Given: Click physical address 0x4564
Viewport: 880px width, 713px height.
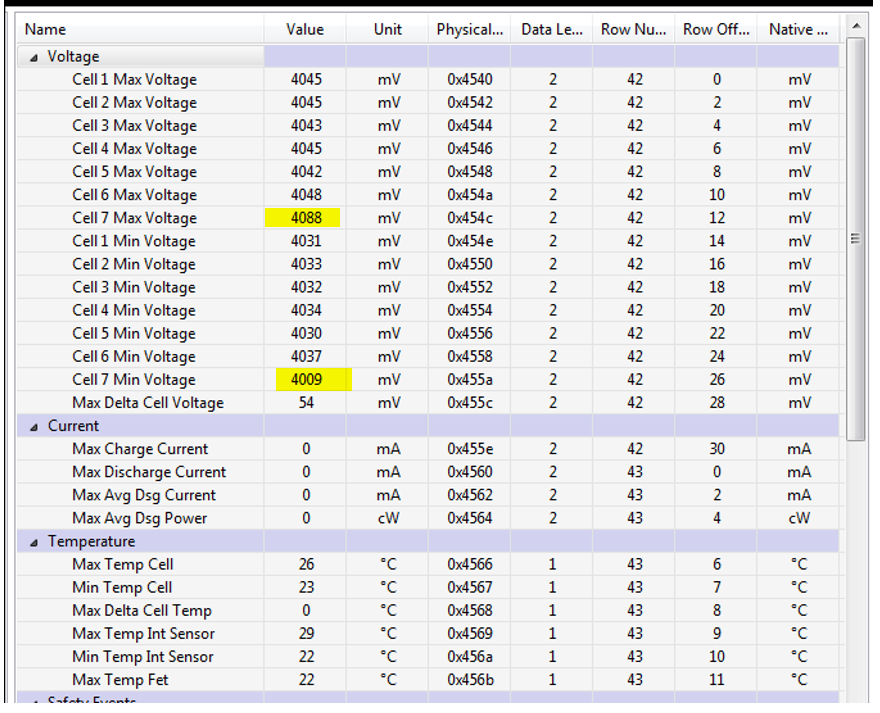Looking at the screenshot, I should [470, 518].
